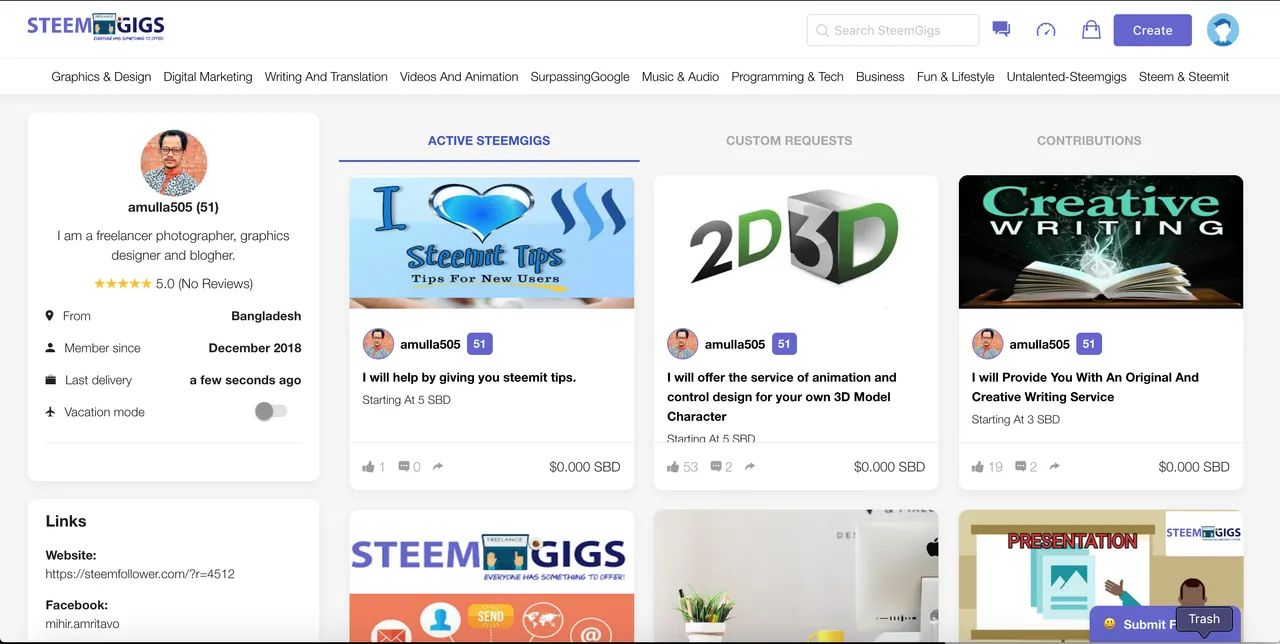Click the Create button
The width and height of the screenshot is (1280, 644).
coord(1152,30)
